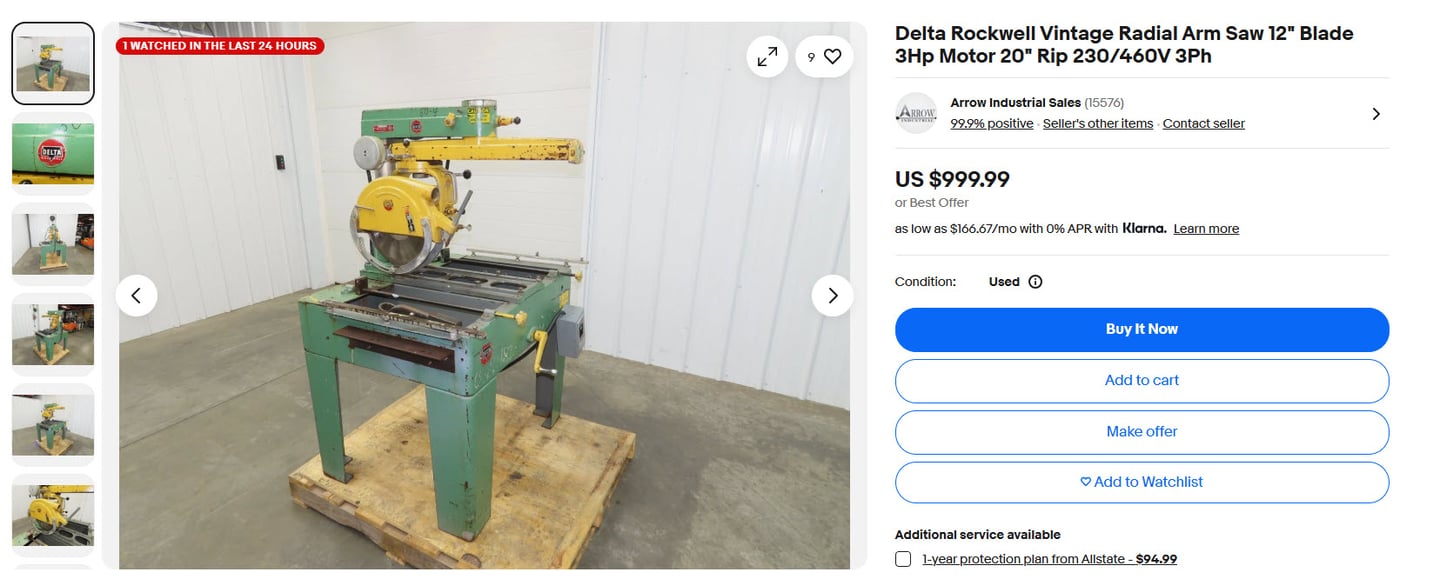1440x579 pixels.
Task: View the 99.9% positive feedback link
Action: [x=992, y=124]
